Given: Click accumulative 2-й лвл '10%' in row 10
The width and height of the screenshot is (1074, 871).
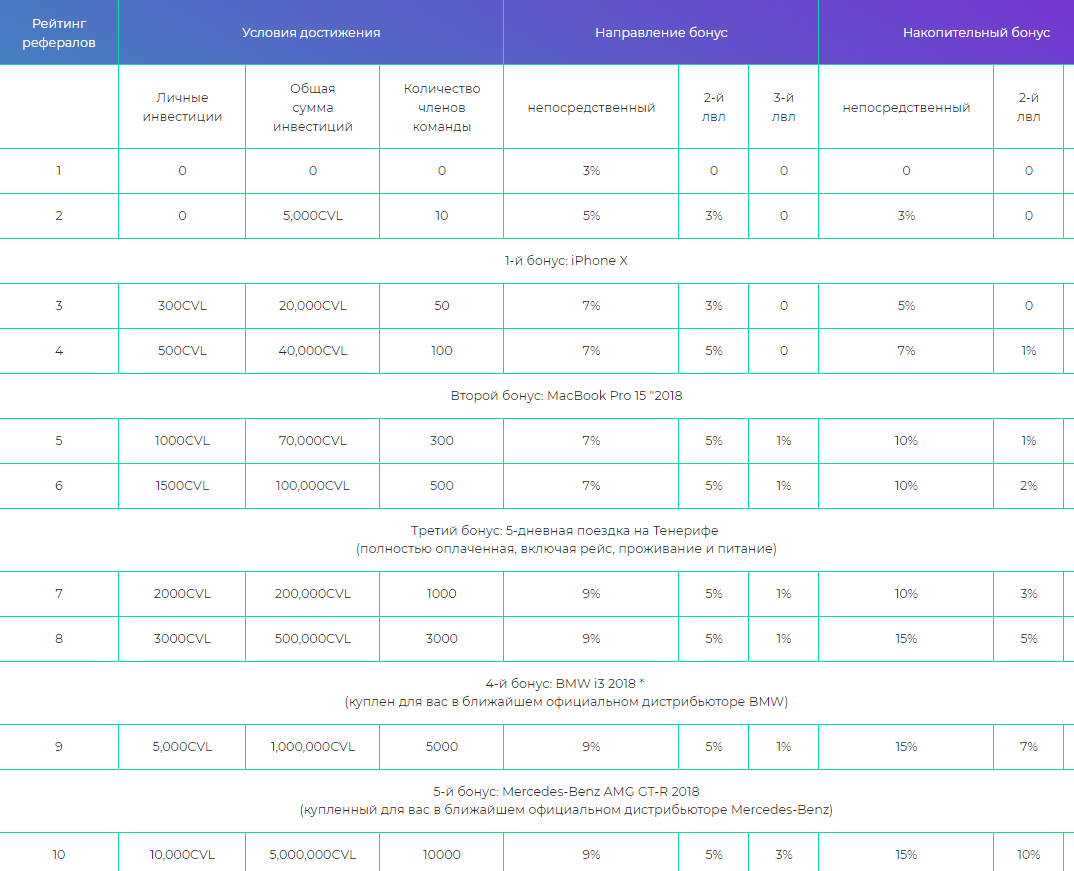Looking at the screenshot, I should (x=1028, y=855).
